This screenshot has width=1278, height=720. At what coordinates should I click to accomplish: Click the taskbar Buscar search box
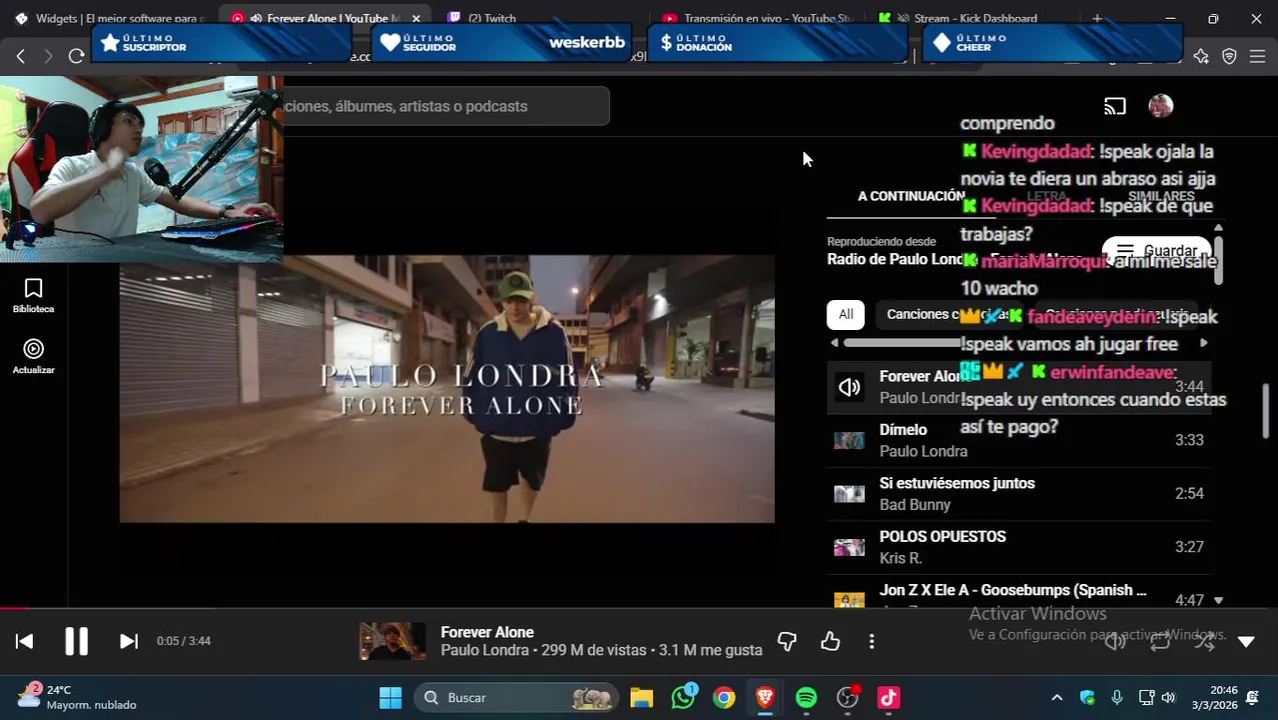[x=517, y=697]
